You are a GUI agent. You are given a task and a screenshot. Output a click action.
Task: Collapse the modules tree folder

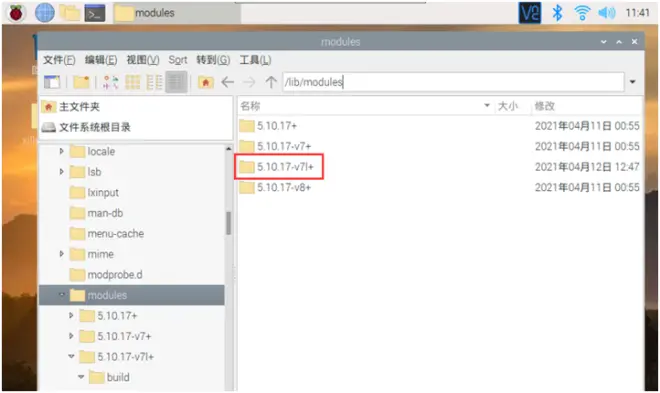(x=62, y=295)
